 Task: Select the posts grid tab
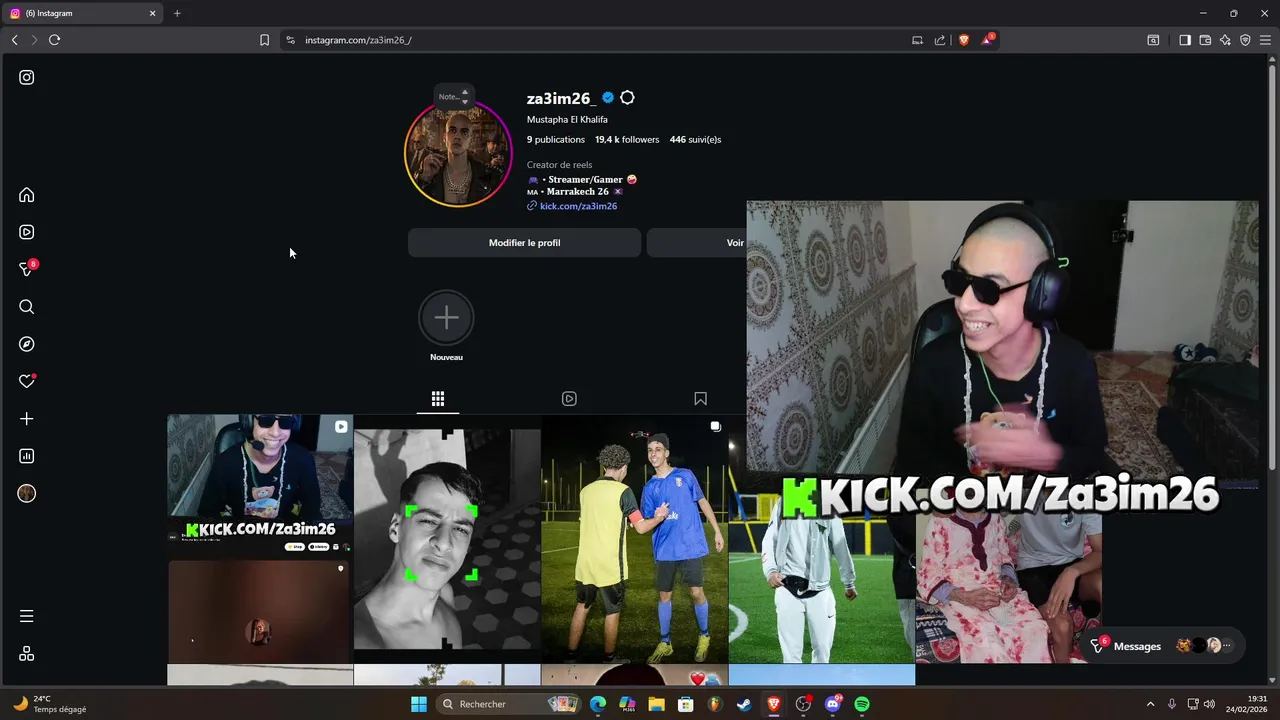[438, 399]
